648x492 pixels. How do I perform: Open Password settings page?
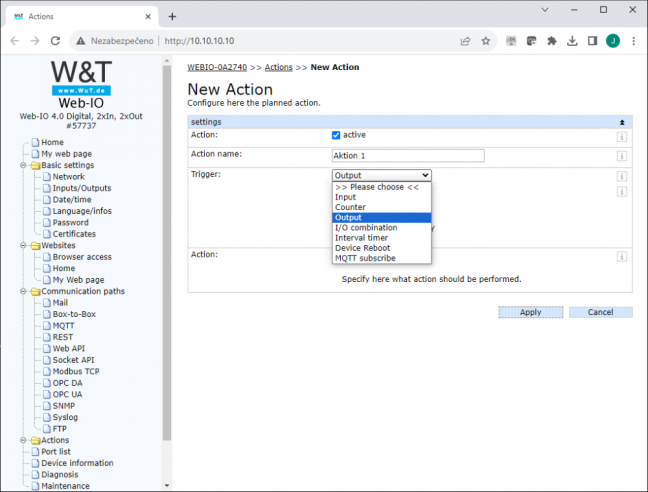[x=71, y=223]
